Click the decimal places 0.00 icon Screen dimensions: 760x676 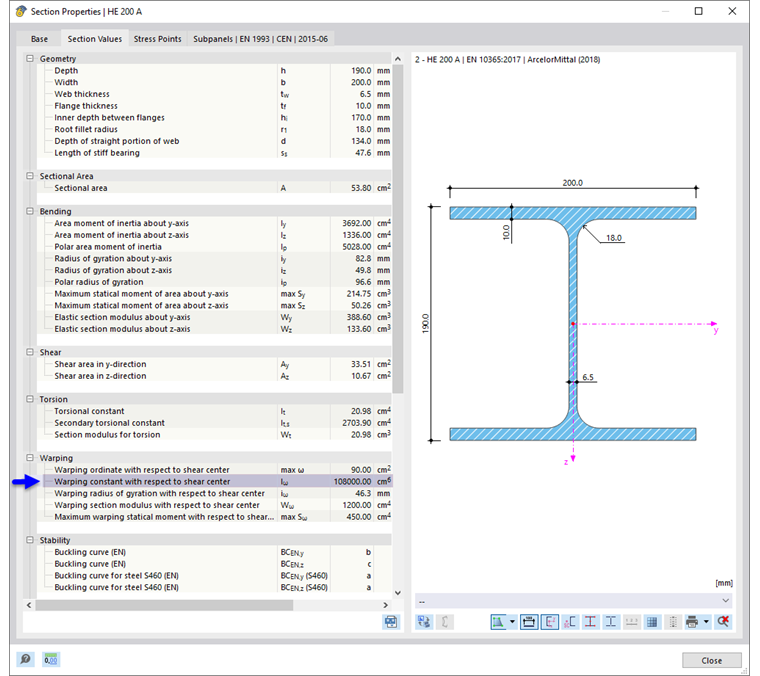click(50, 659)
